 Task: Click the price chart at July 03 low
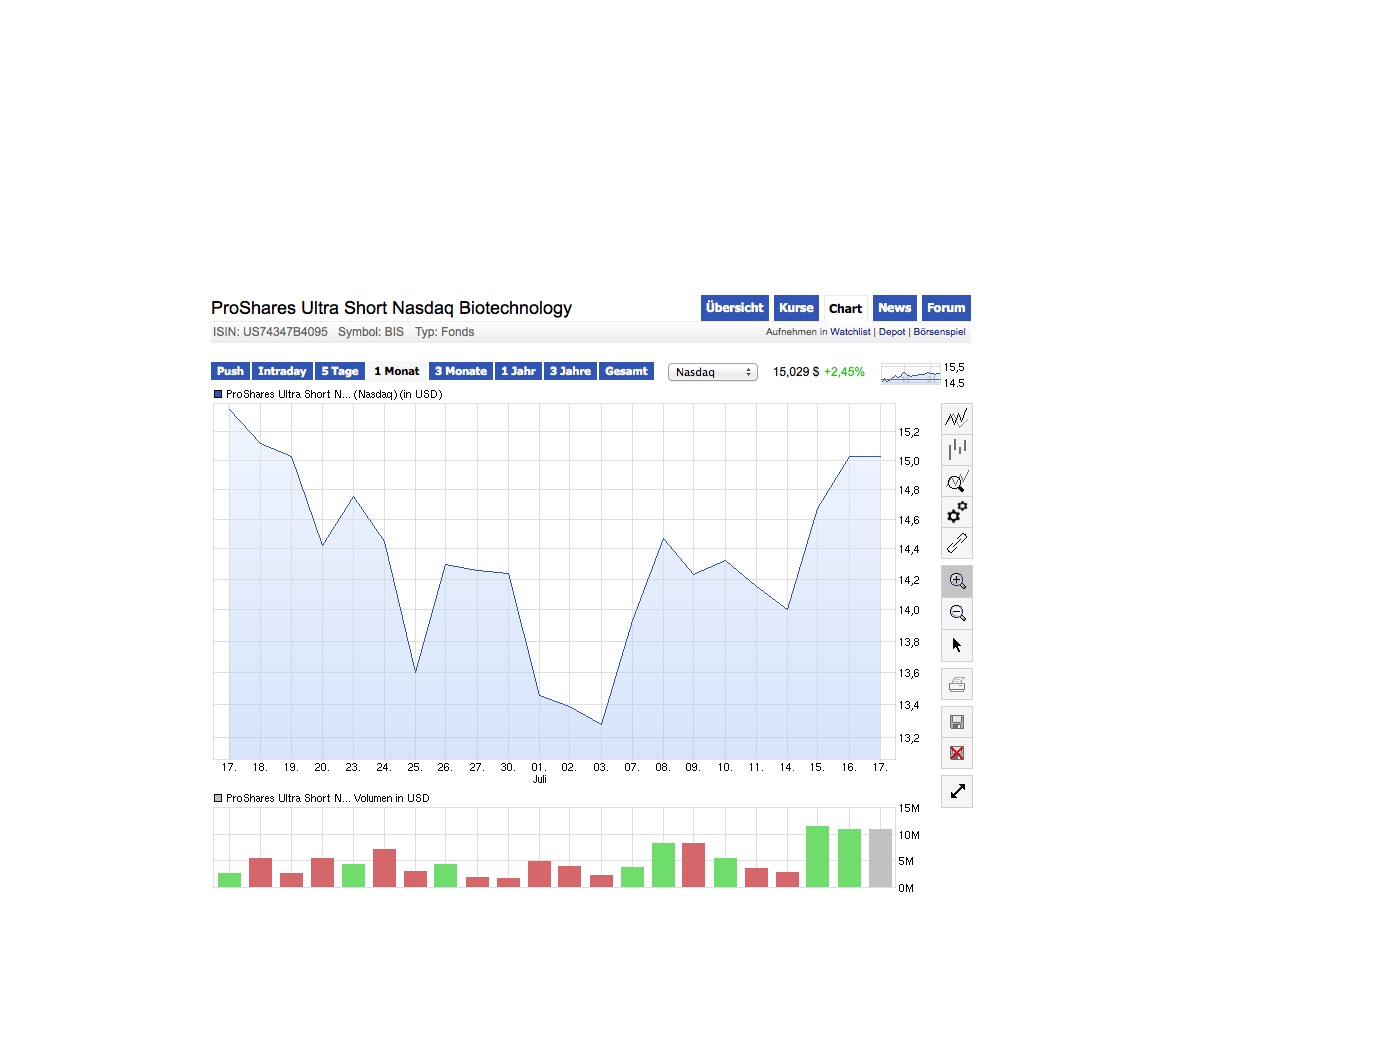coord(601,724)
